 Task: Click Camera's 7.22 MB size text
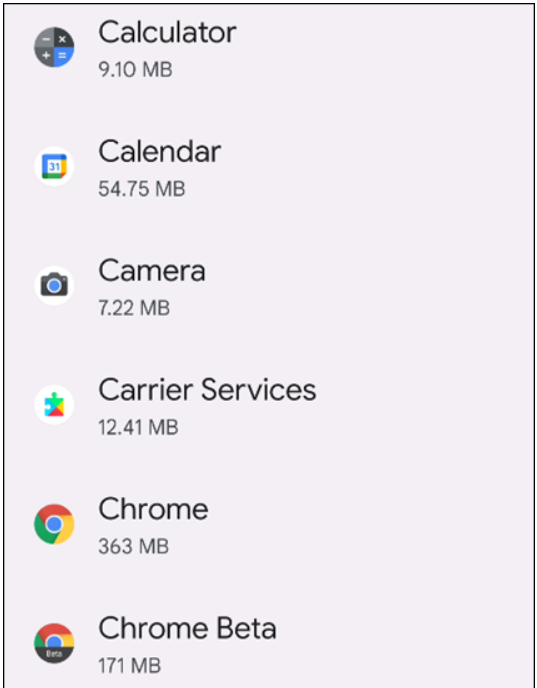(134, 308)
